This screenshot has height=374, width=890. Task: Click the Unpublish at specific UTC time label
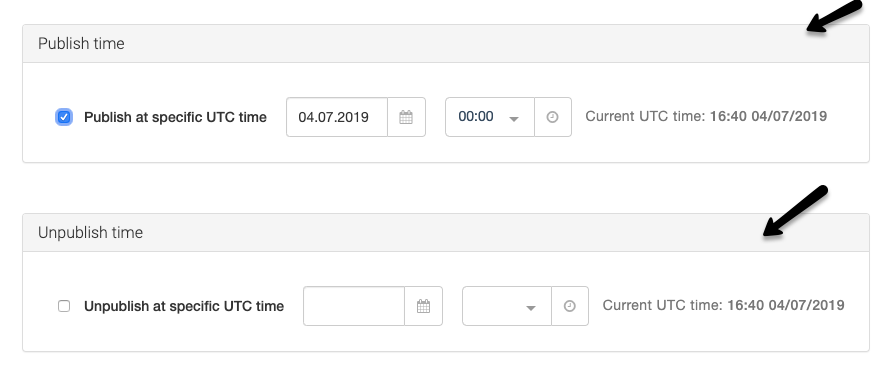tap(184, 306)
